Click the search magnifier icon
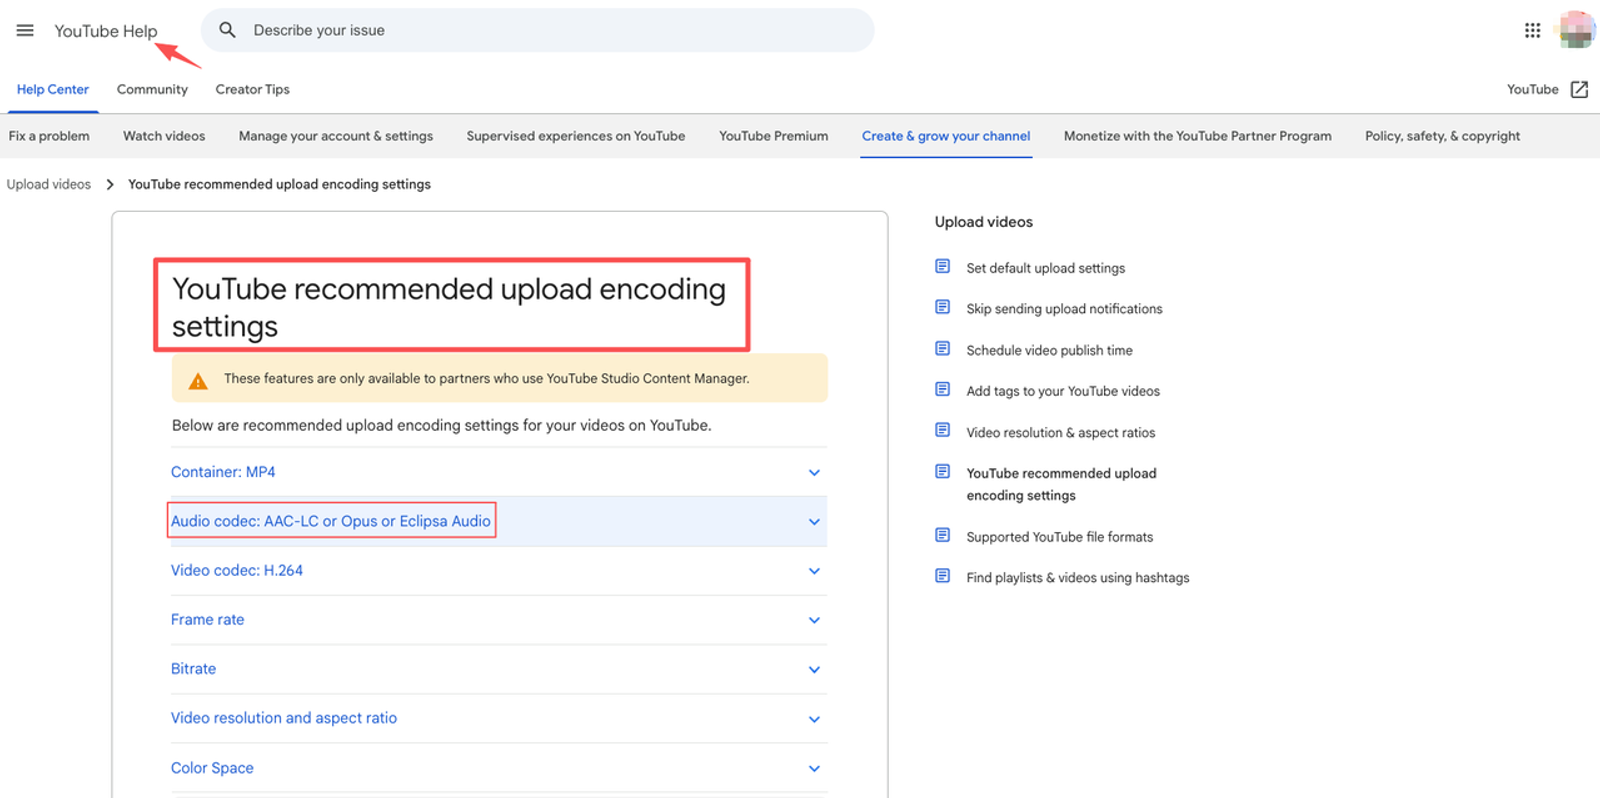 coord(228,30)
